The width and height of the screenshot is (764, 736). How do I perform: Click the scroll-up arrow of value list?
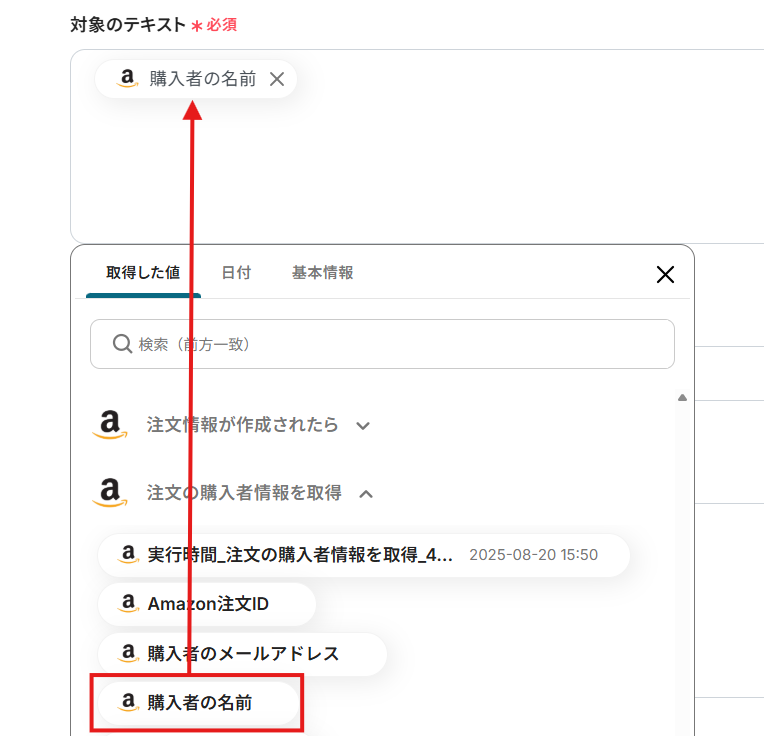(682, 397)
